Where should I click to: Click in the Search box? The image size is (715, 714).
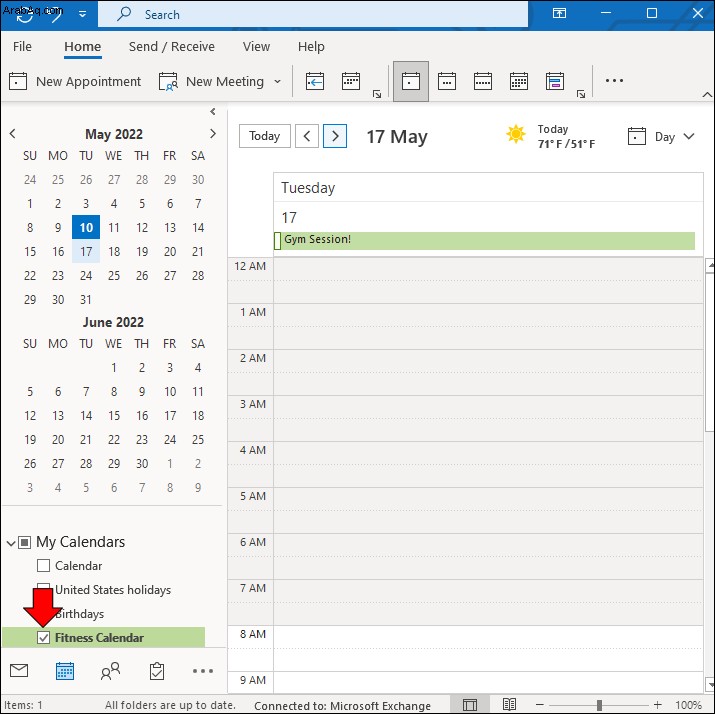coord(313,15)
